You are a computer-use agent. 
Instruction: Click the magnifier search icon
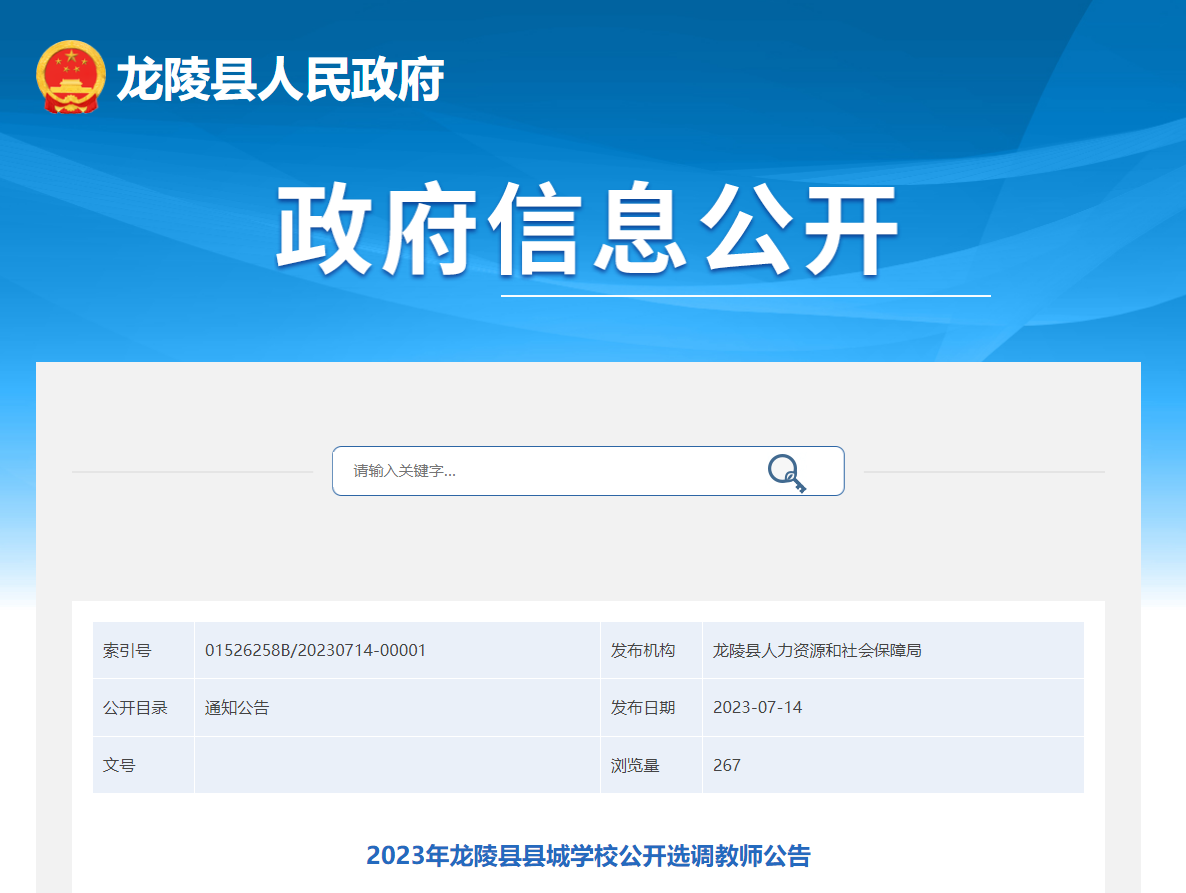787,473
